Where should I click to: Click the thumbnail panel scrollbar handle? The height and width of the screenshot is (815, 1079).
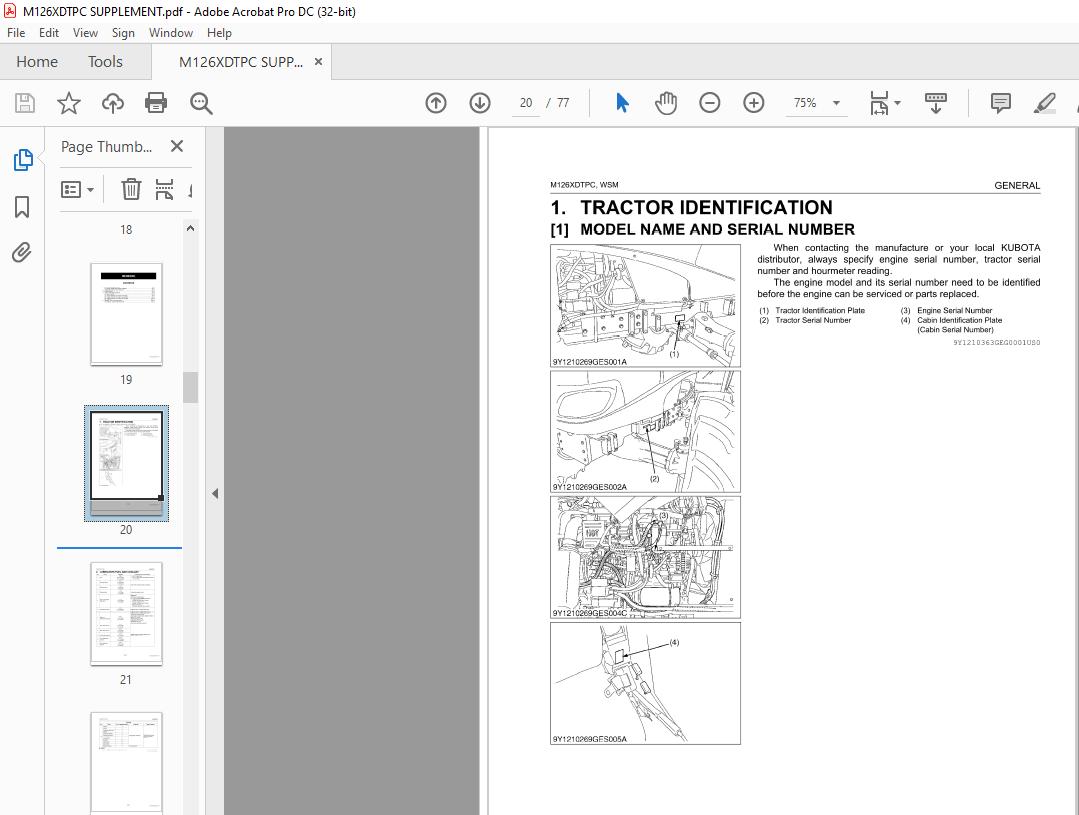191,387
